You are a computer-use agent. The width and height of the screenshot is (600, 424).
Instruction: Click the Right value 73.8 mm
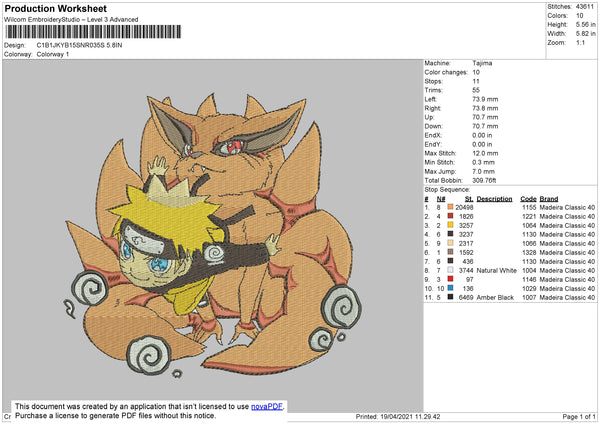pyautogui.click(x=485, y=108)
